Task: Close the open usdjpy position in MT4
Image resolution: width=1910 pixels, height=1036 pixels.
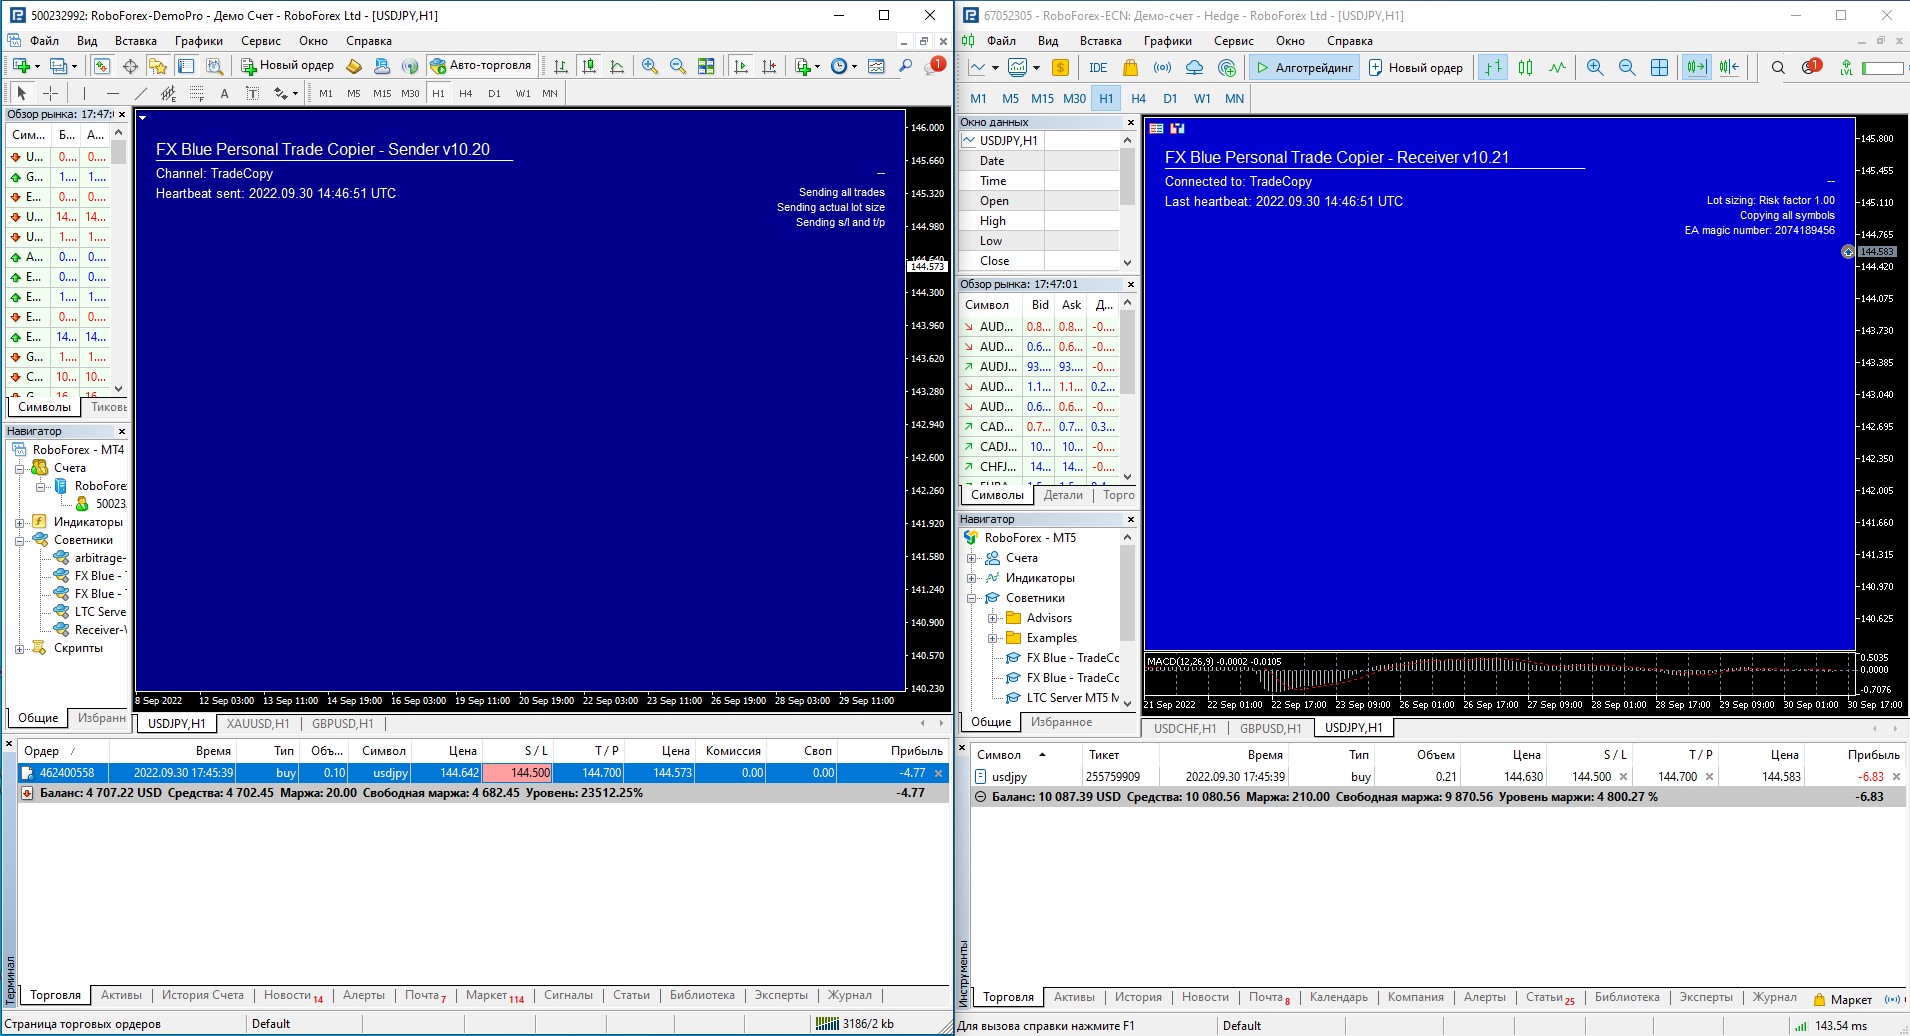Action: pyautogui.click(x=937, y=772)
